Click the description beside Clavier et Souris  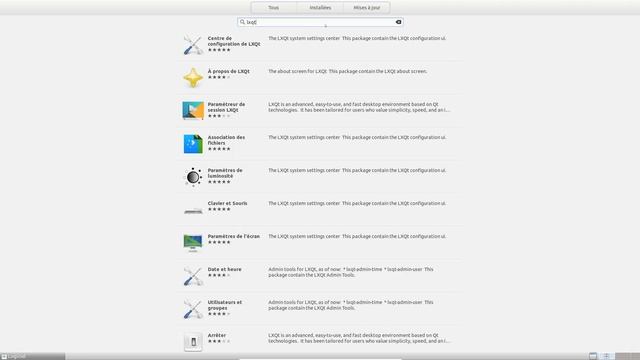pyautogui.click(x=357, y=203)
